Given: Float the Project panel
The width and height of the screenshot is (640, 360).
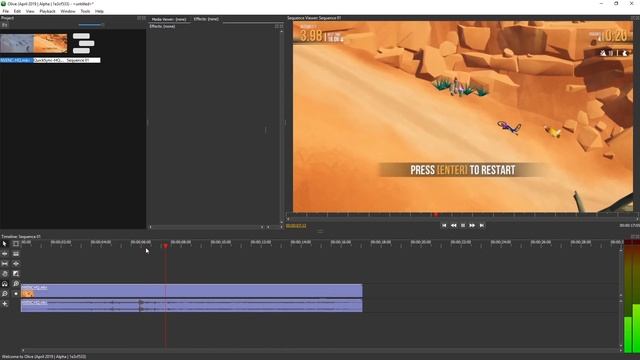Looking at the screenshot, I should (x=139, y=18).
